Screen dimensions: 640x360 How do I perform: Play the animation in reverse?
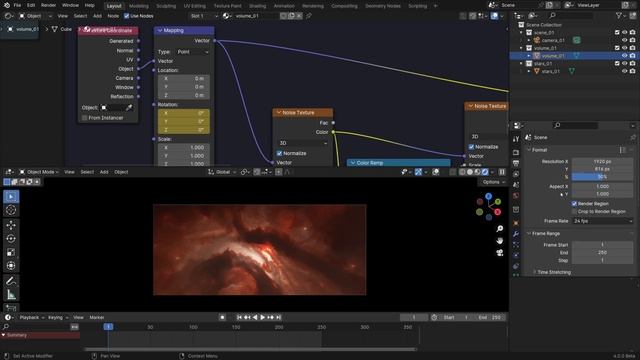[255, 317]
